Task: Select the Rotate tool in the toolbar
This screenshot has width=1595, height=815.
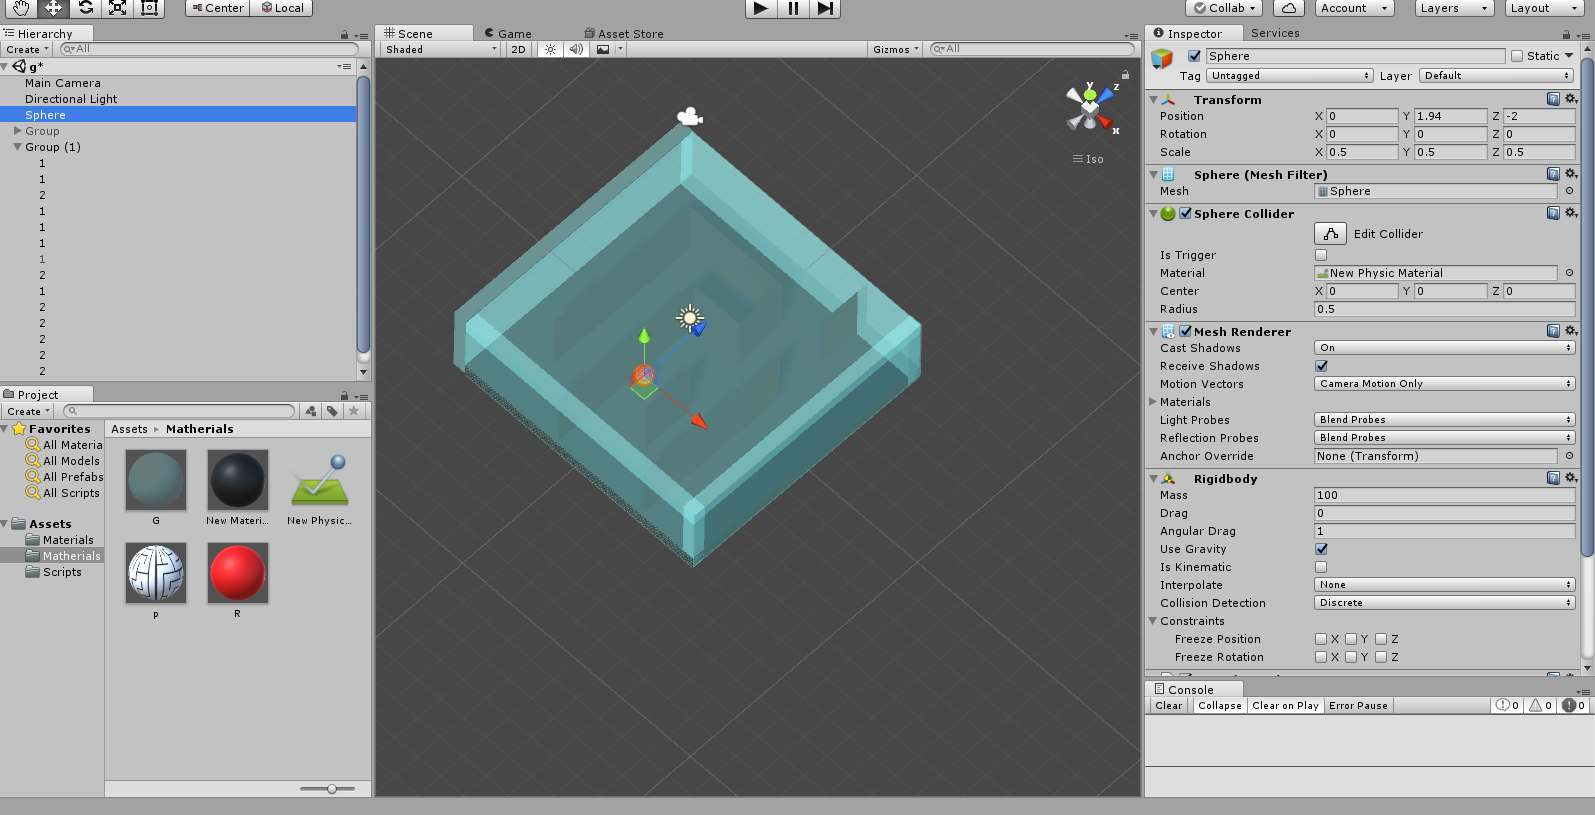Action: click(x=85, y=8)
